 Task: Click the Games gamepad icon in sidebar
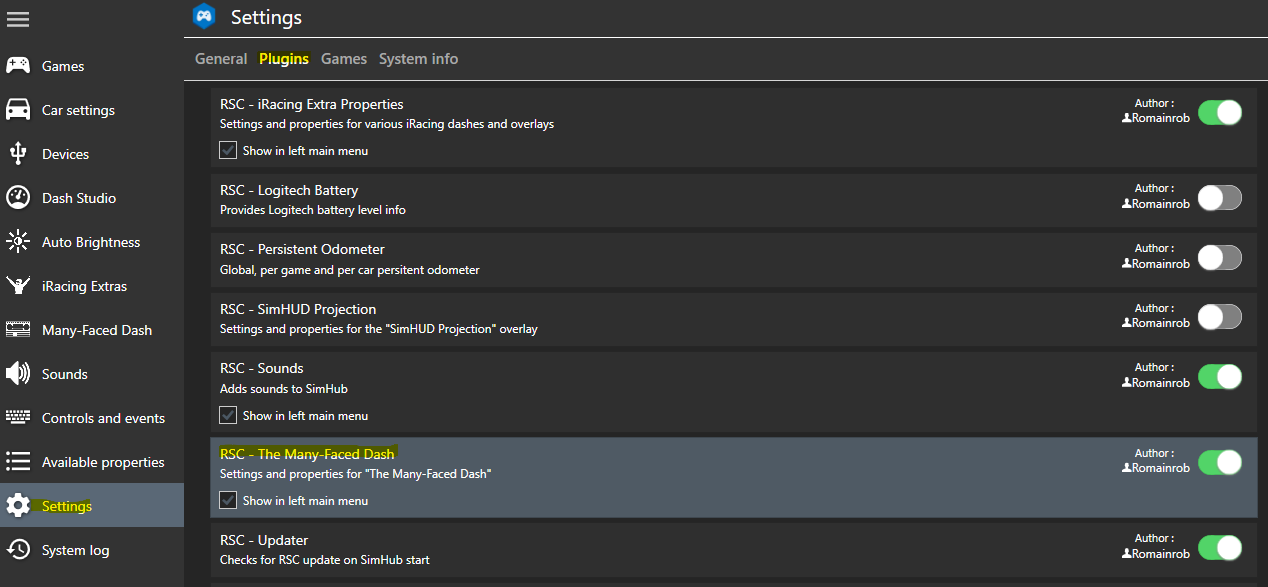pyautogui.click(x=18, y=66)
